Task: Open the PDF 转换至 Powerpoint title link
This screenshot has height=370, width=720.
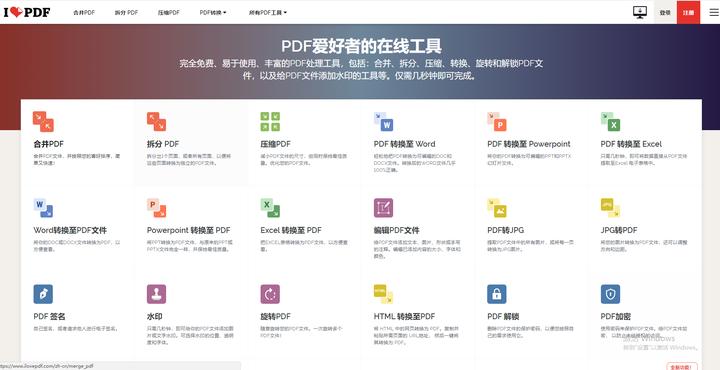Action: tap(529, 144)
